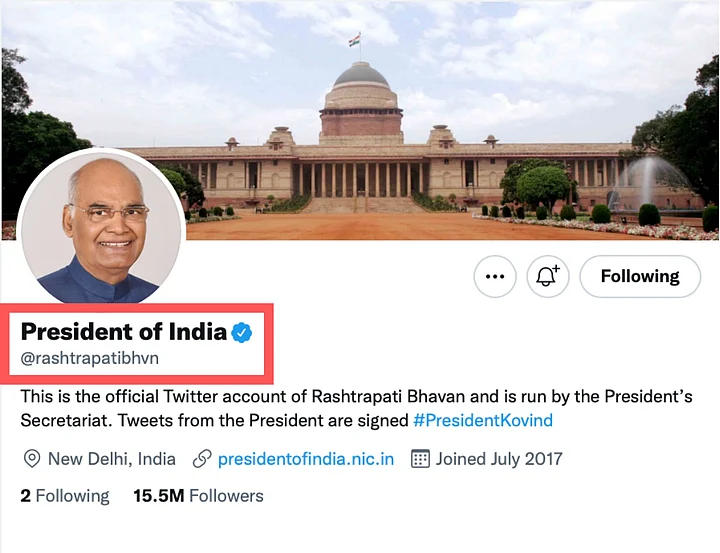
Task: Turn on tweet notifications with the bell
Action: point(547,276)
